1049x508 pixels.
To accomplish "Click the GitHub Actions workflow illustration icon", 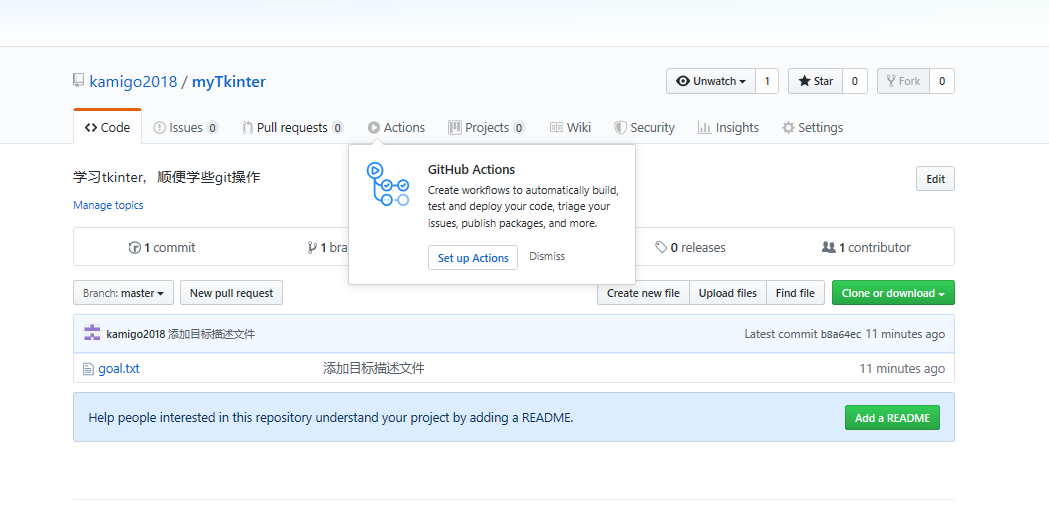I will (387, 184).
